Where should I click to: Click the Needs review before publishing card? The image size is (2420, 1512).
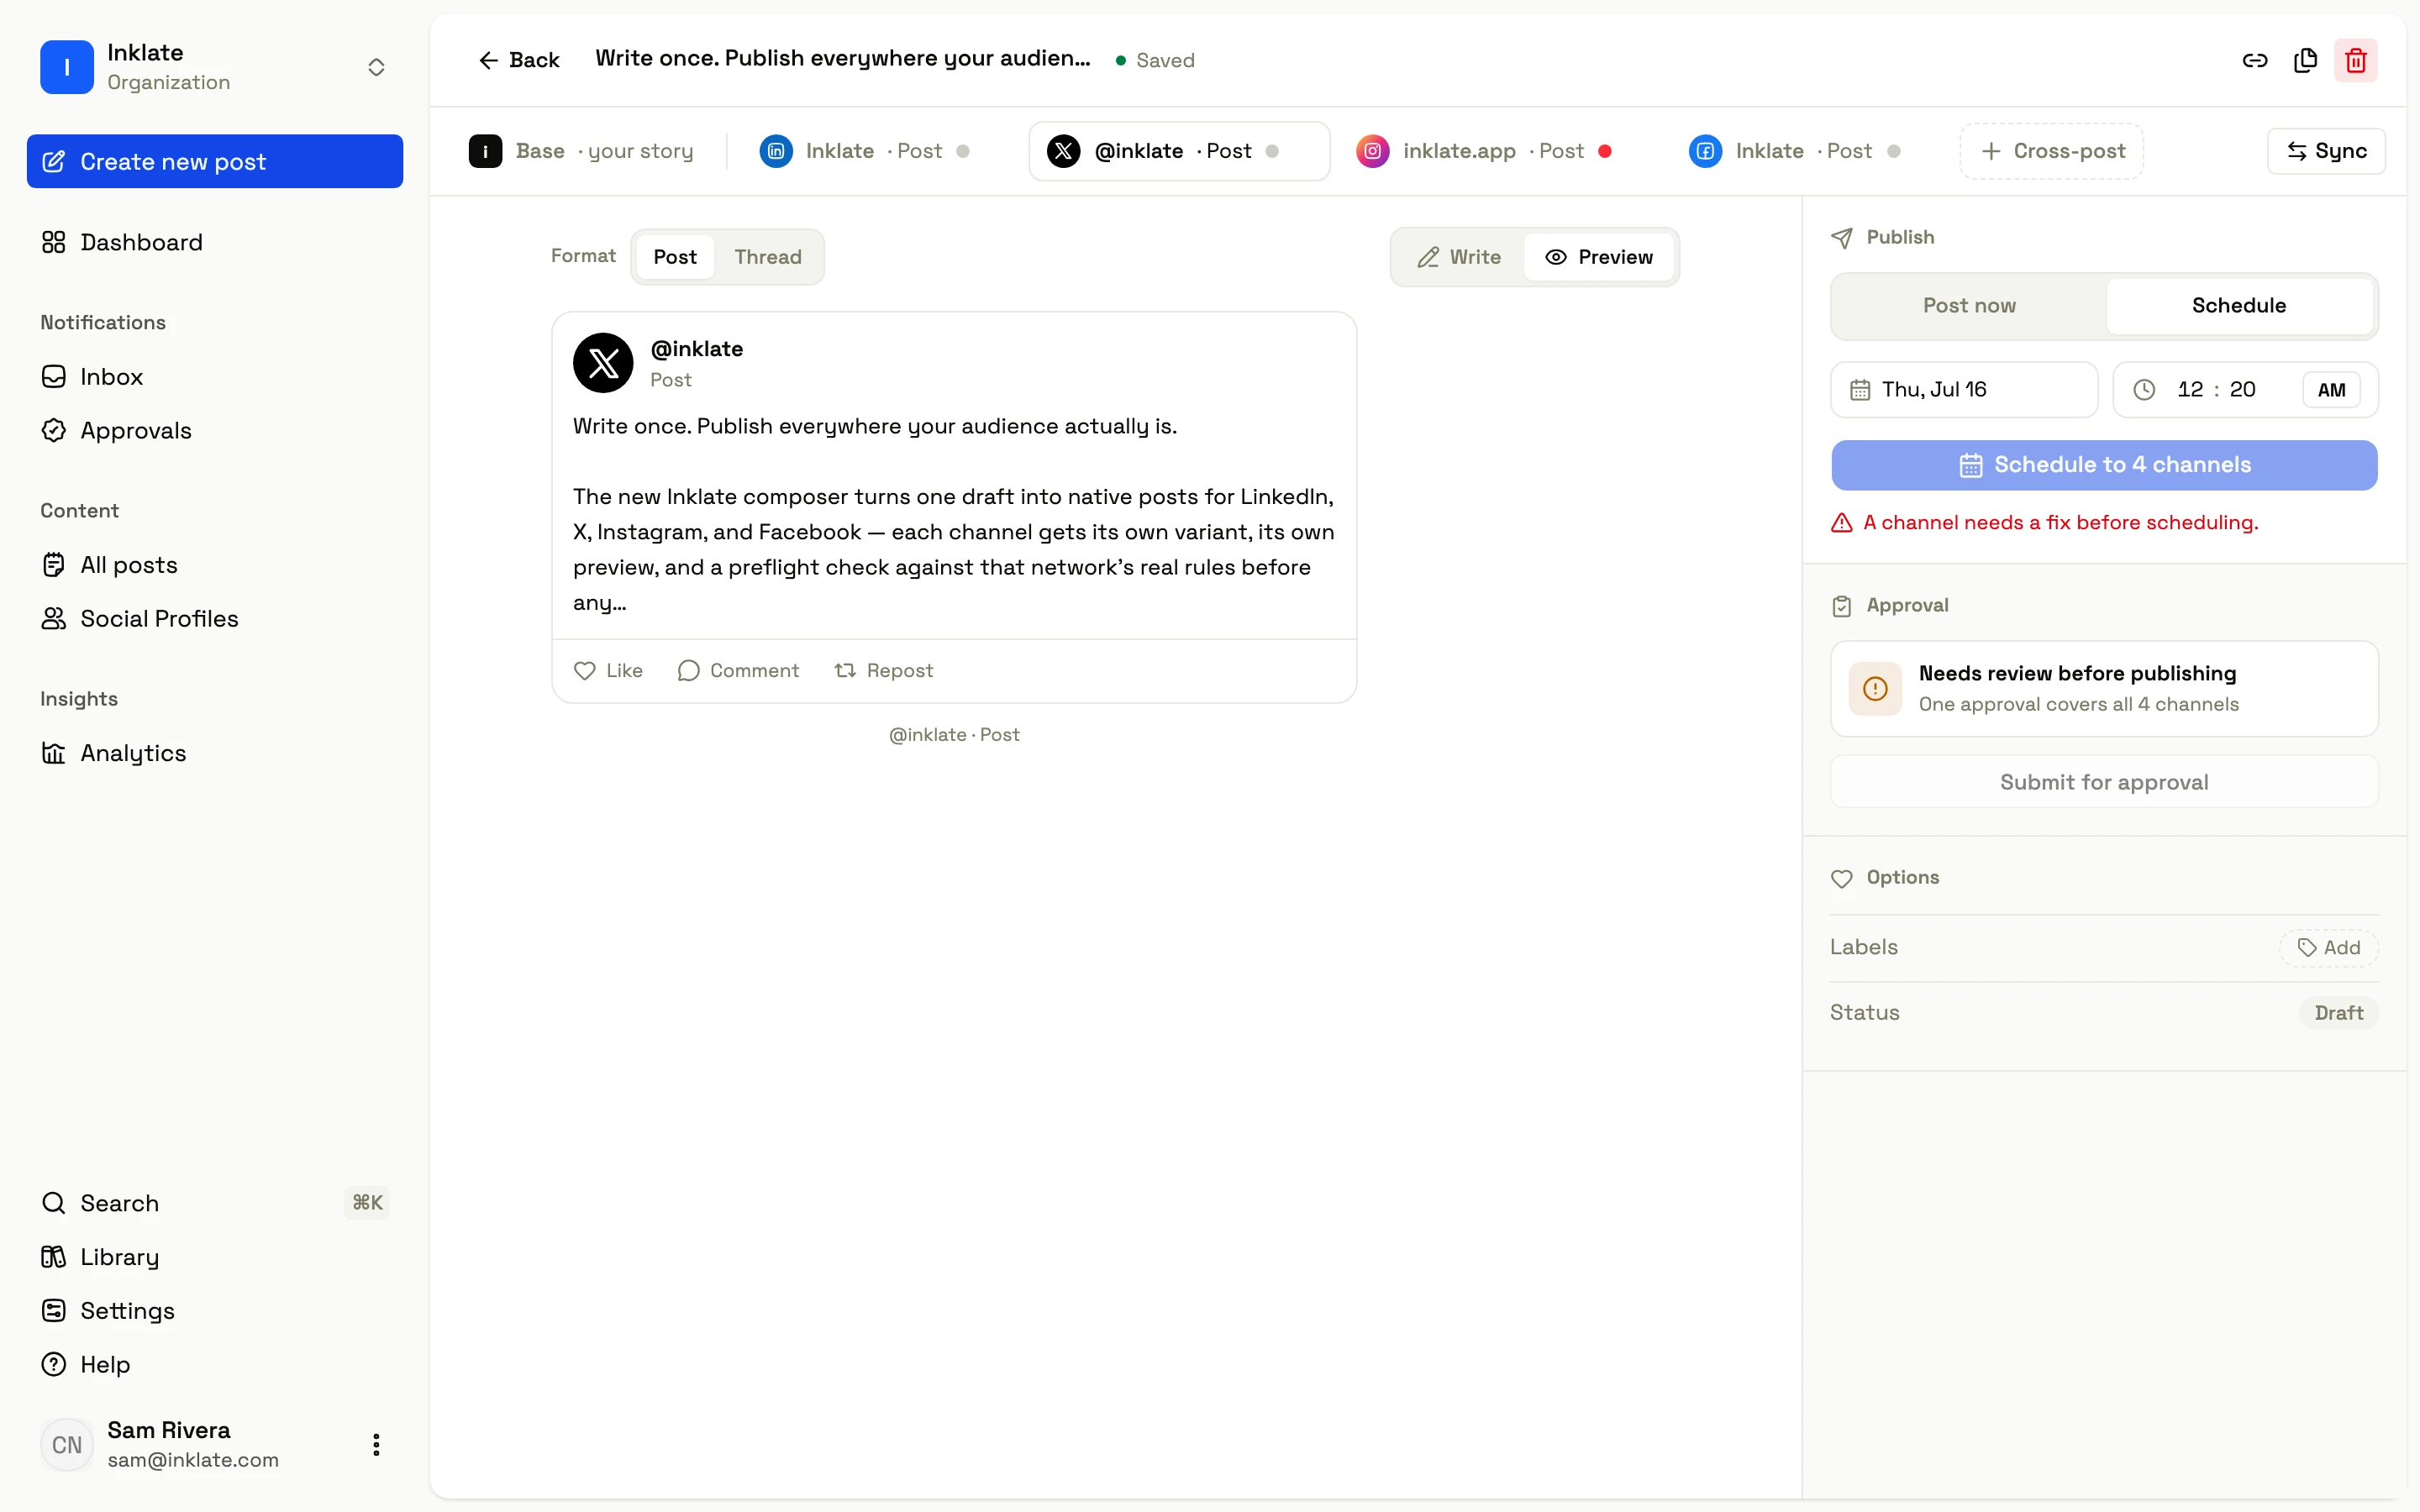[2104, 689]
